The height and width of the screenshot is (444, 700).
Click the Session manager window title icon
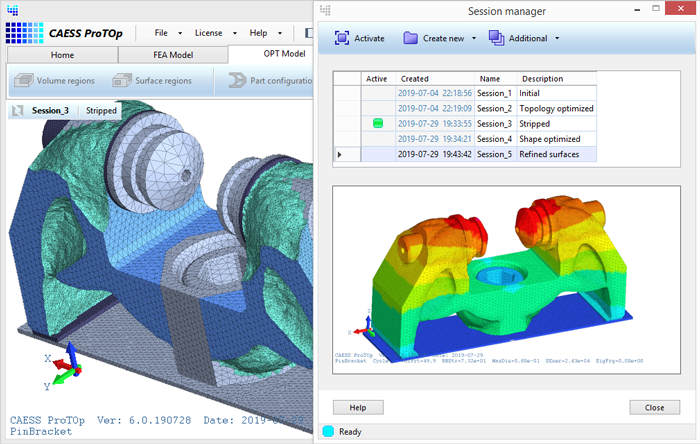325,10
